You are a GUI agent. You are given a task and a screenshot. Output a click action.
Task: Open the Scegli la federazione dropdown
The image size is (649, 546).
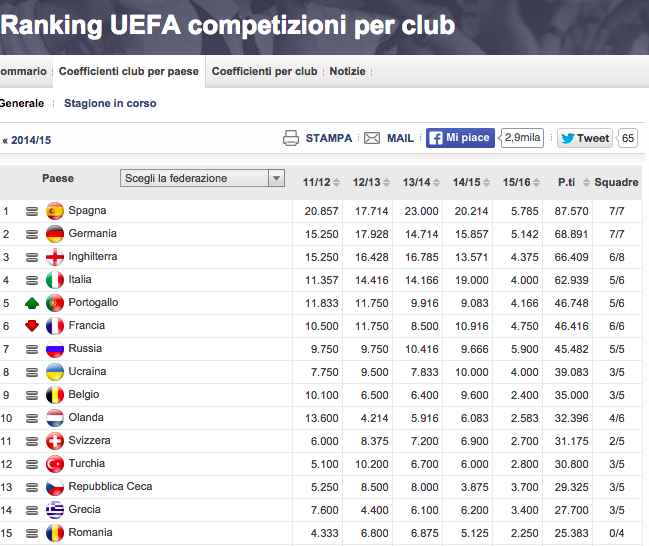coord(203,179)
